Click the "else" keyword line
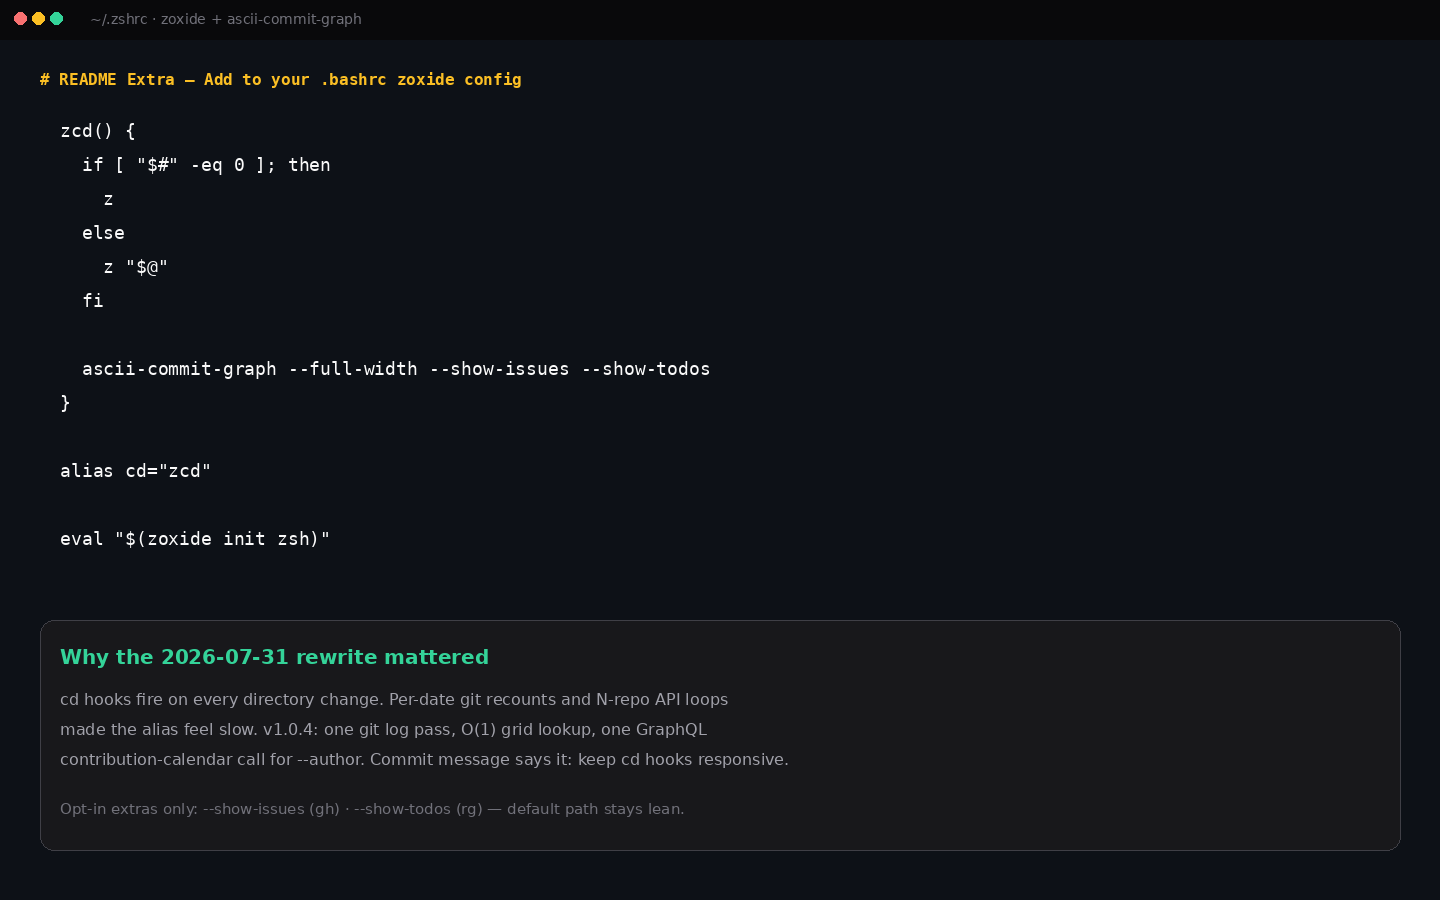Viewport: 1440px width, 900px height. click(103, 233)
